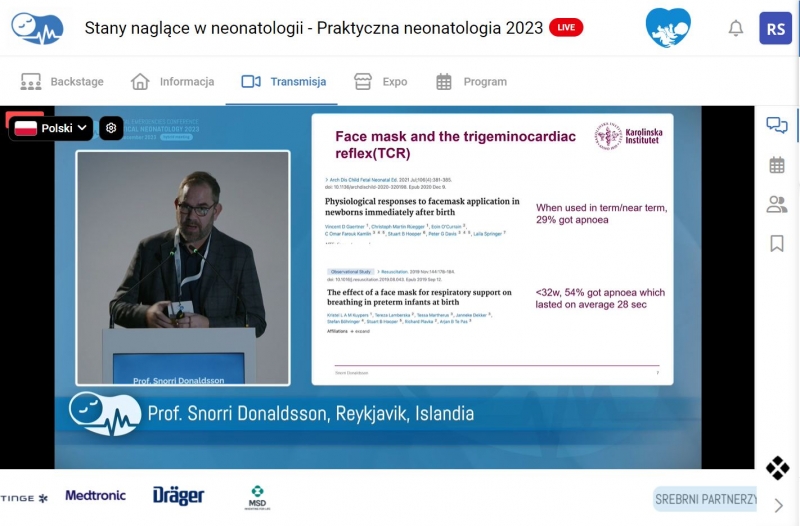Click the Dräger sponsor logo
The width and height of the screenshot is (800, 526).
click(x=178, y=496)
